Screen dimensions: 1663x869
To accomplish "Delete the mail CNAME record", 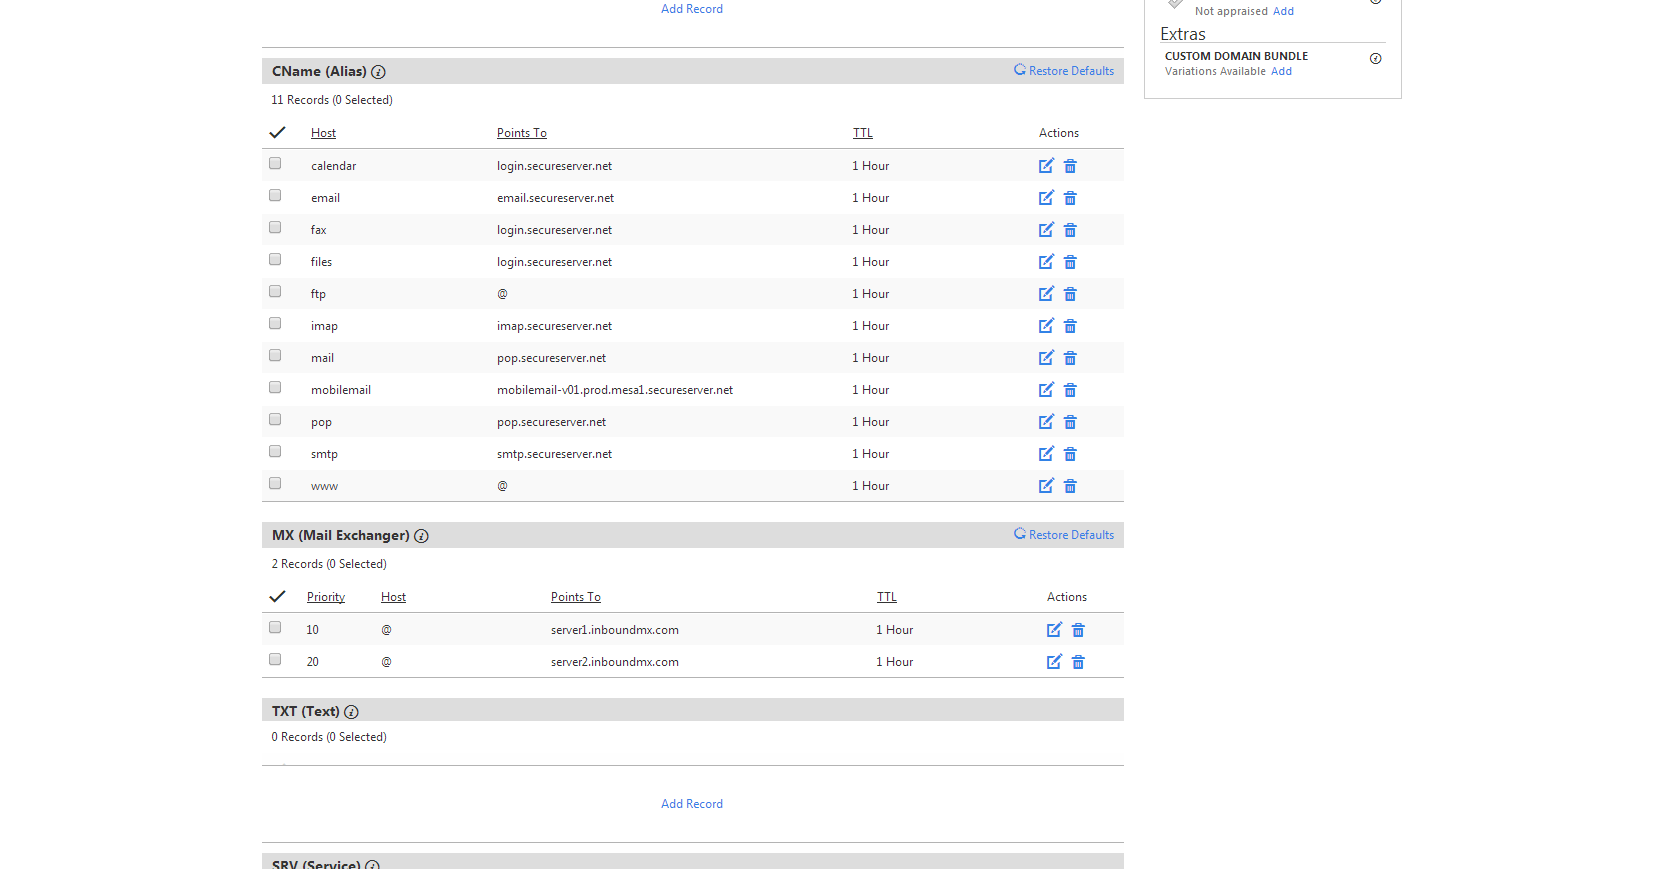I will pos(1070,358).
